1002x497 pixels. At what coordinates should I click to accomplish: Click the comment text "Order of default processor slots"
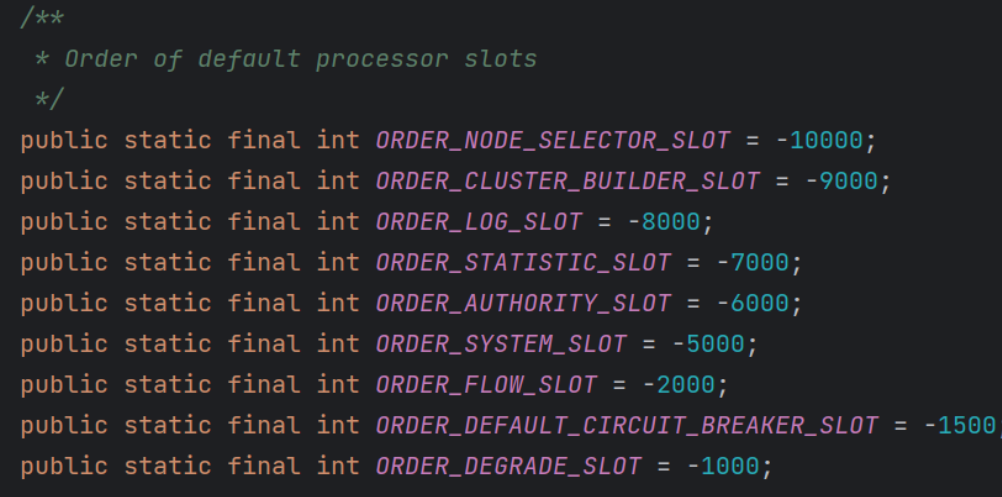tap(300, 58)
